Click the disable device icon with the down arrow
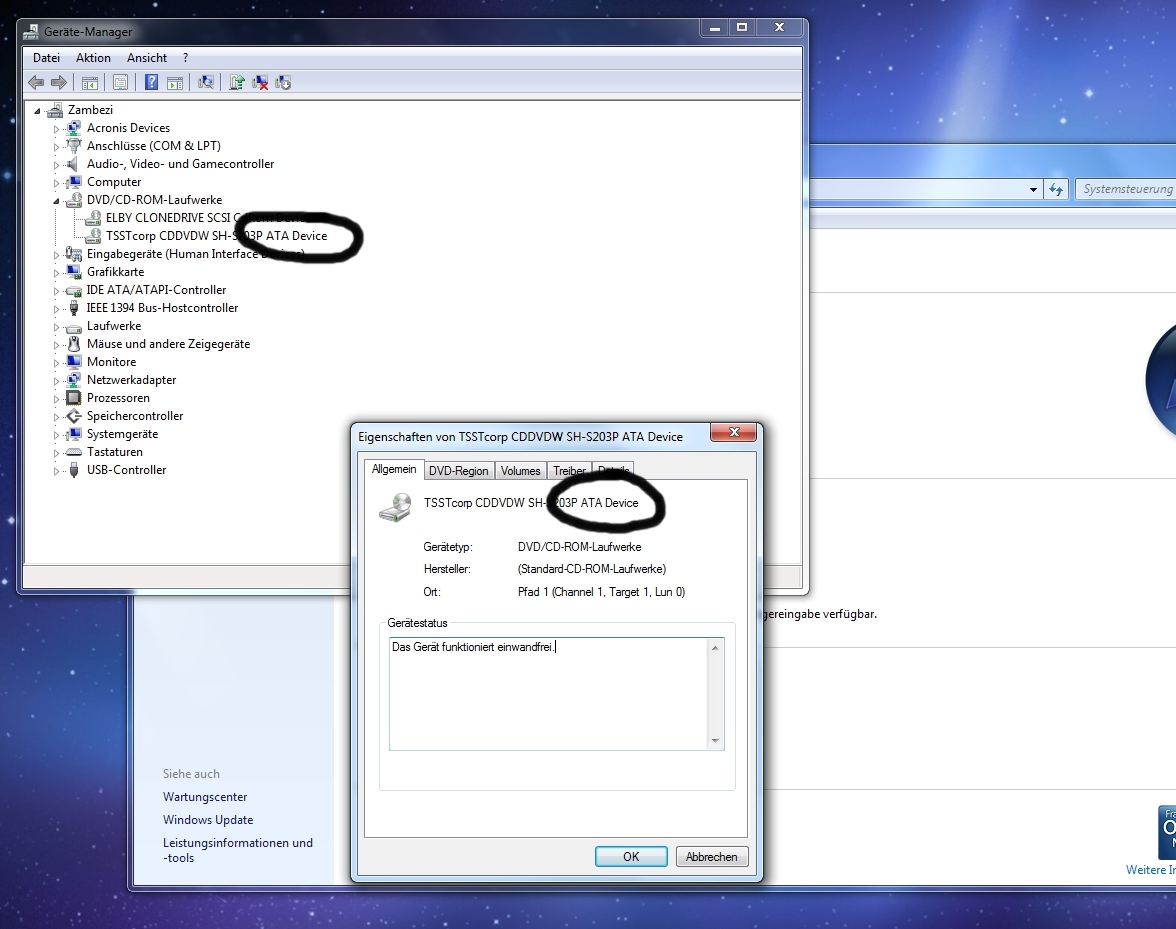Viewport: 1176px width, 929px height. tap(284, 82)
